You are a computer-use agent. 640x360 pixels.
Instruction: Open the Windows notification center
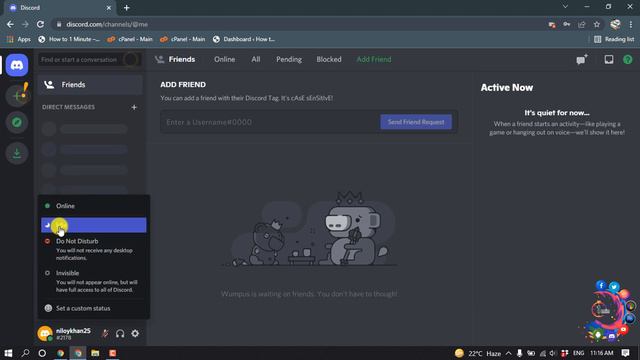coord(626,353)
